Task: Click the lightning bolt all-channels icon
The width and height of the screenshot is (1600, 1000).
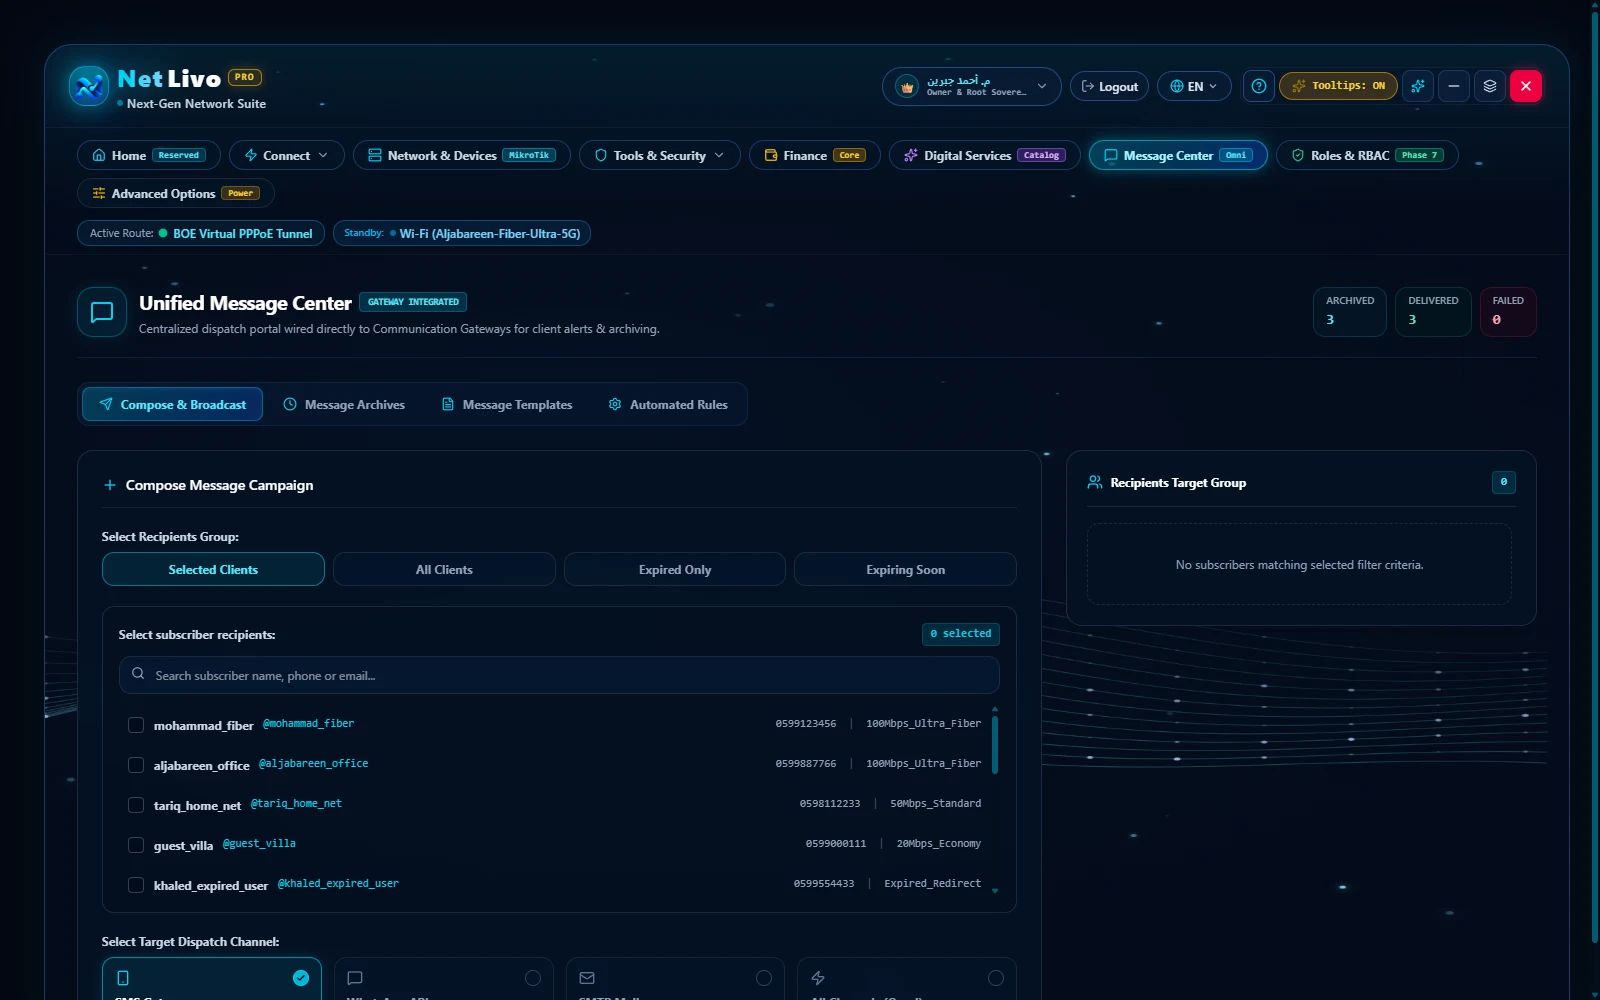Action: [818, 978]
